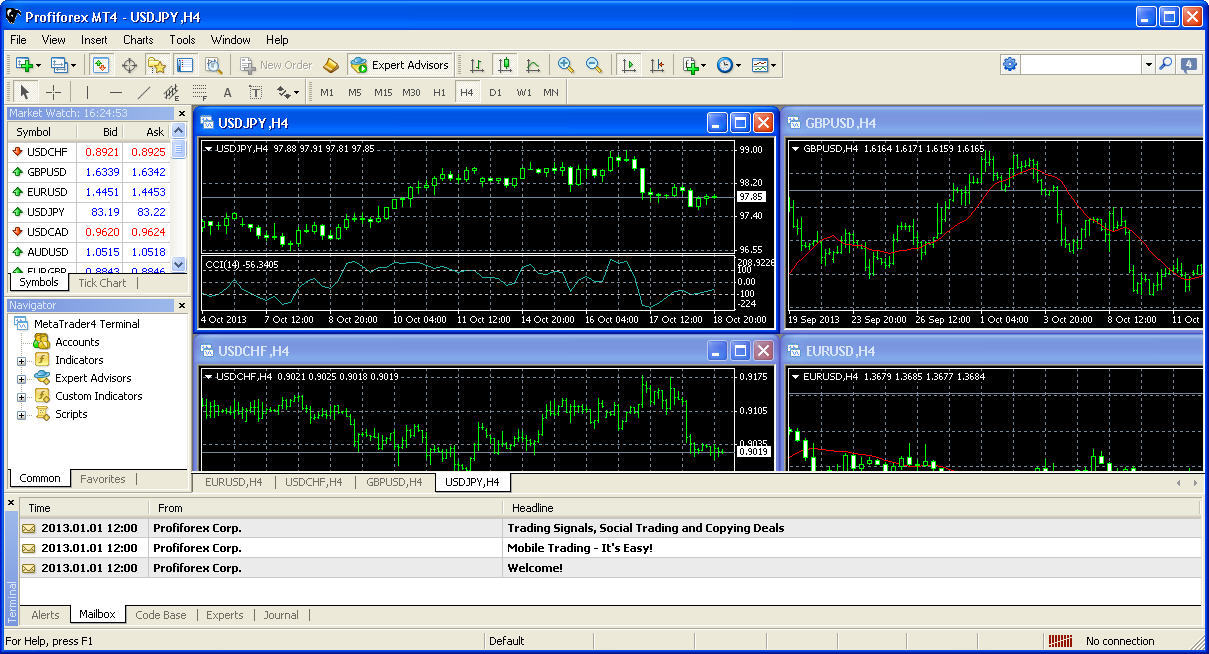
Task: Click the search input field
Action: pos(1081,65)
